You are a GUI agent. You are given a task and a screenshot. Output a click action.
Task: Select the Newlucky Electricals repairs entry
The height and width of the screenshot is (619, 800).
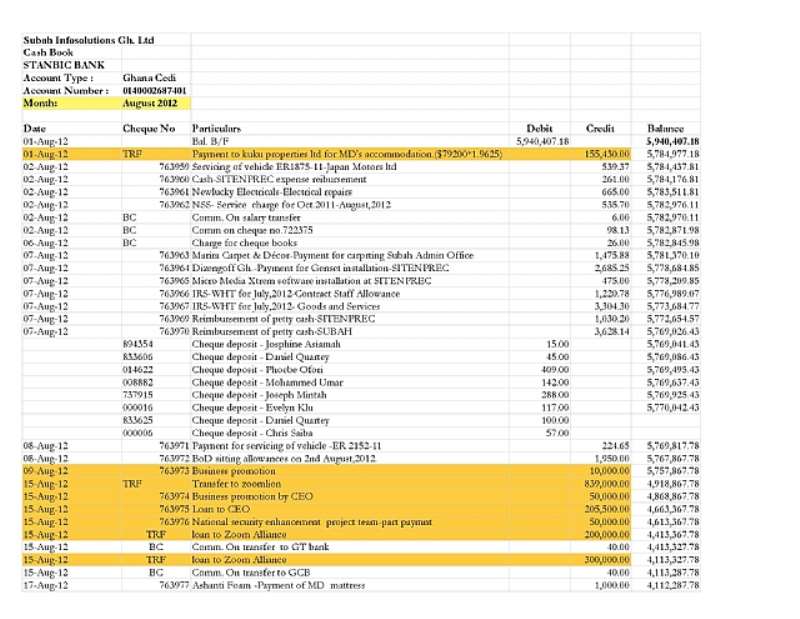(x=272, y=192)
